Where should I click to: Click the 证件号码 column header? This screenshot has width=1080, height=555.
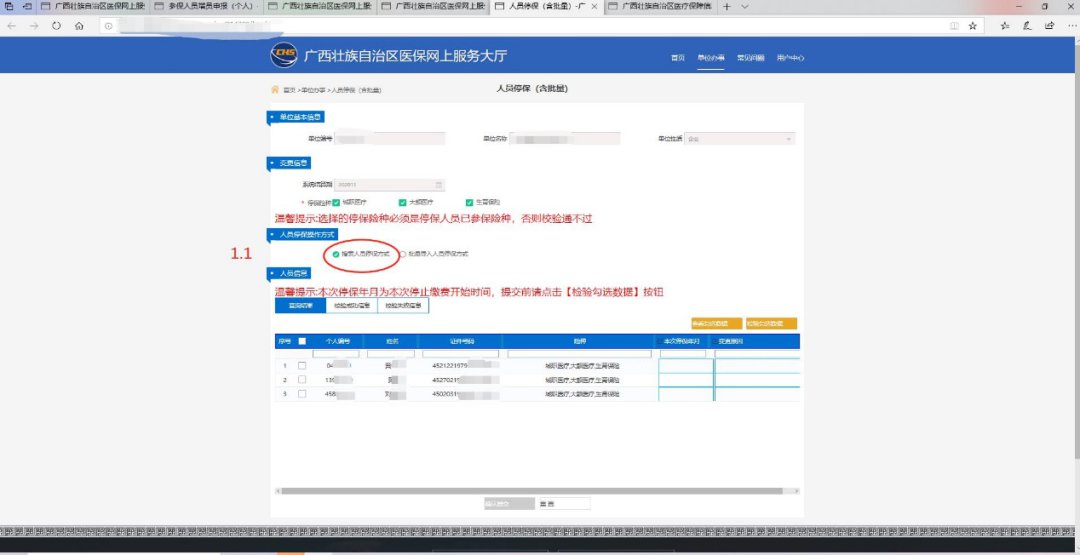point(460,341)
